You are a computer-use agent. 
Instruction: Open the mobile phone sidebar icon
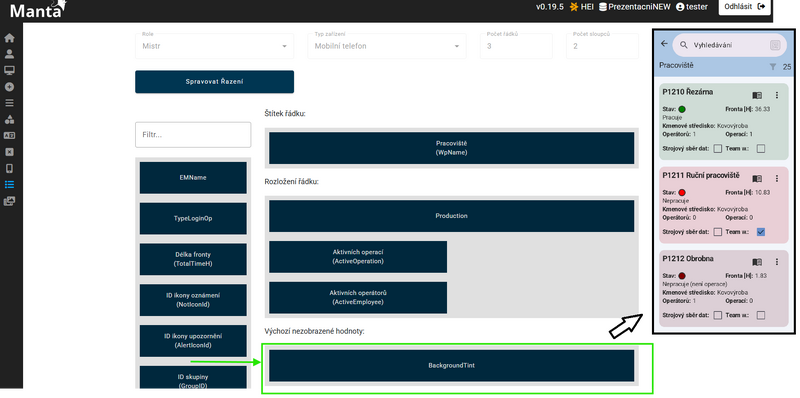[x=9, y=168]
